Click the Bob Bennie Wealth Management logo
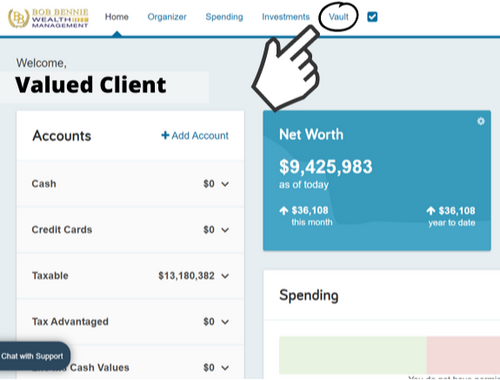500x380 pixels. coord(48,18)
